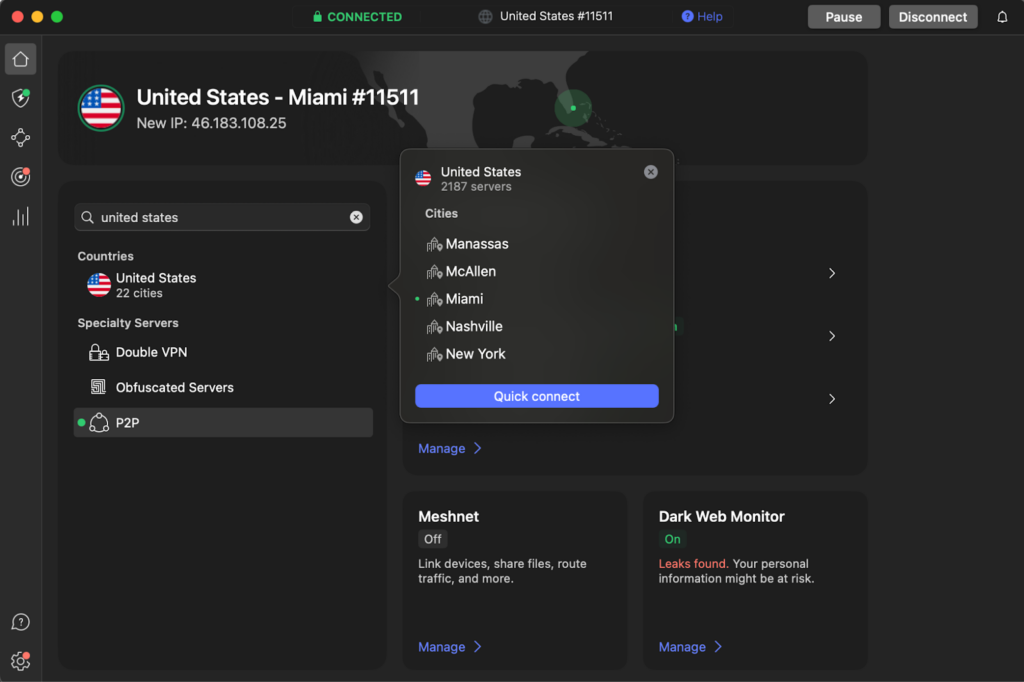Open the Home tab in sidebar
Screen dimensions: 1024x682
20,59
